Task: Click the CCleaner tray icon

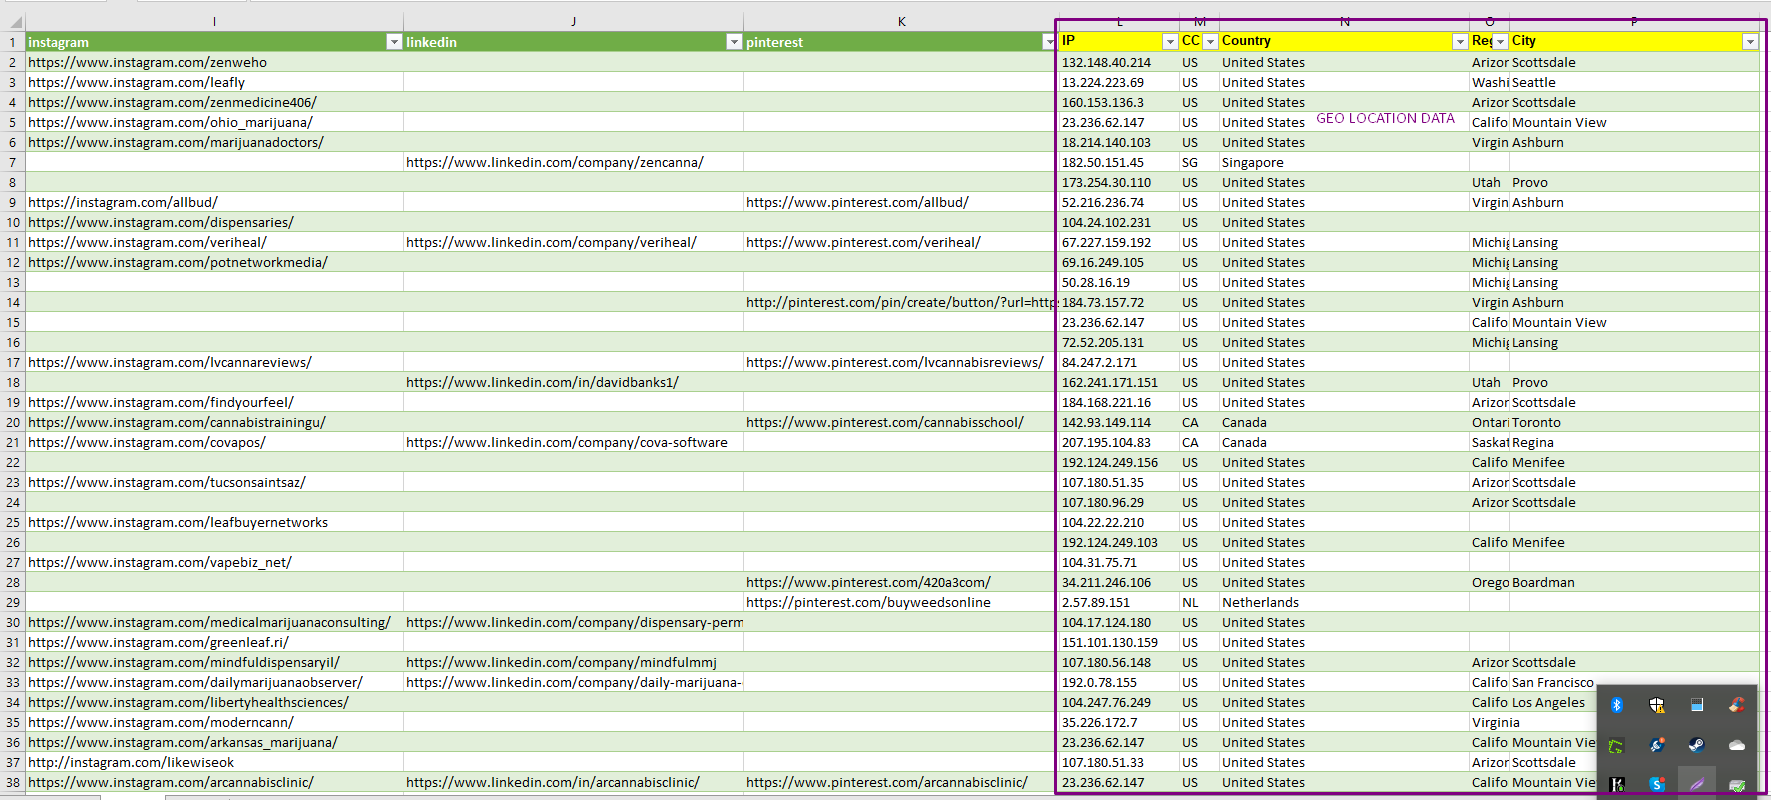Action: pos(1737,705)
